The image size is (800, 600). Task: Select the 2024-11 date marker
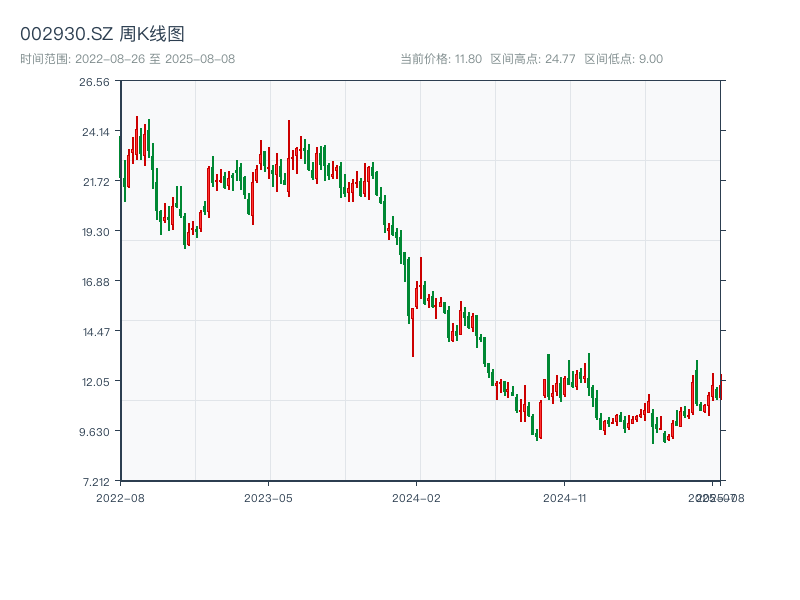(x=564, y=497)
